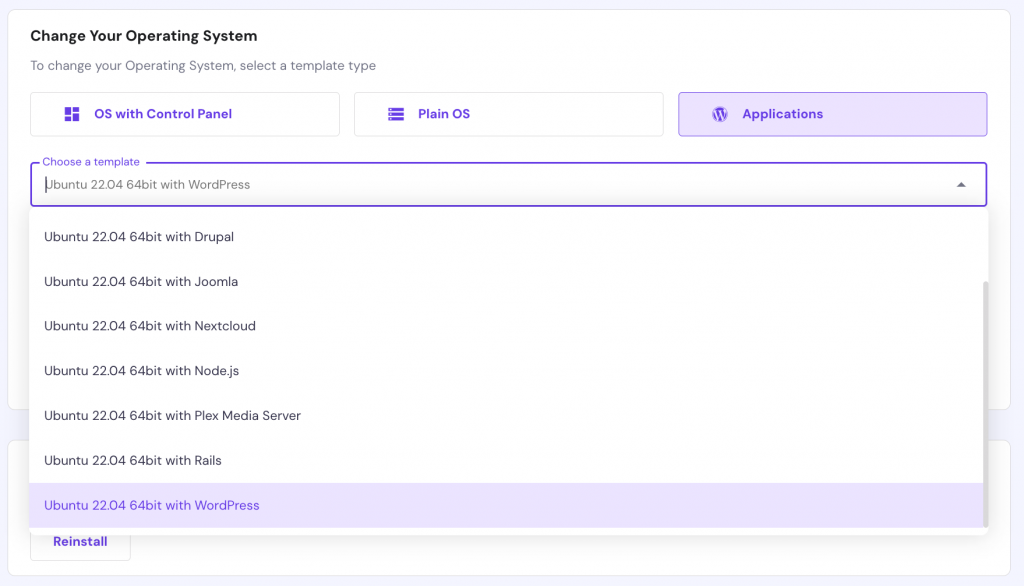Select Ubuntu 22.04 64bit with Node.js

(143, 371)
